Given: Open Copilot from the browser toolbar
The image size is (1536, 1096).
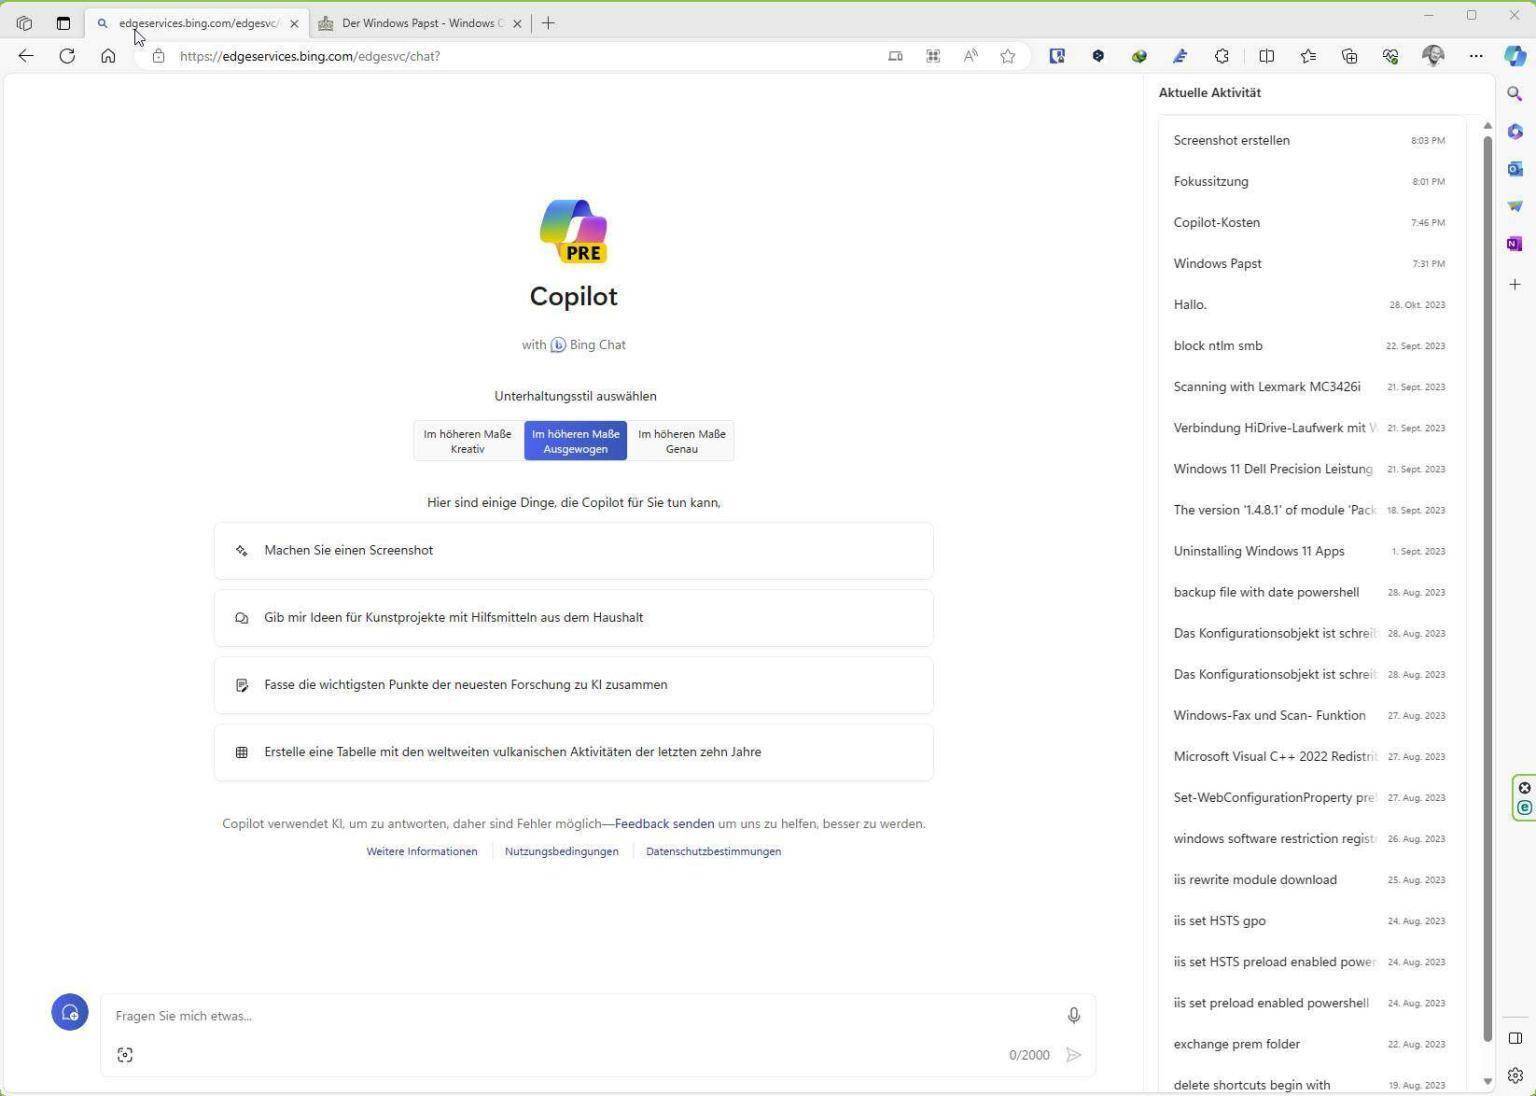Looking at the screenshot, I should pyautogui.click(x=1514, y=56).
